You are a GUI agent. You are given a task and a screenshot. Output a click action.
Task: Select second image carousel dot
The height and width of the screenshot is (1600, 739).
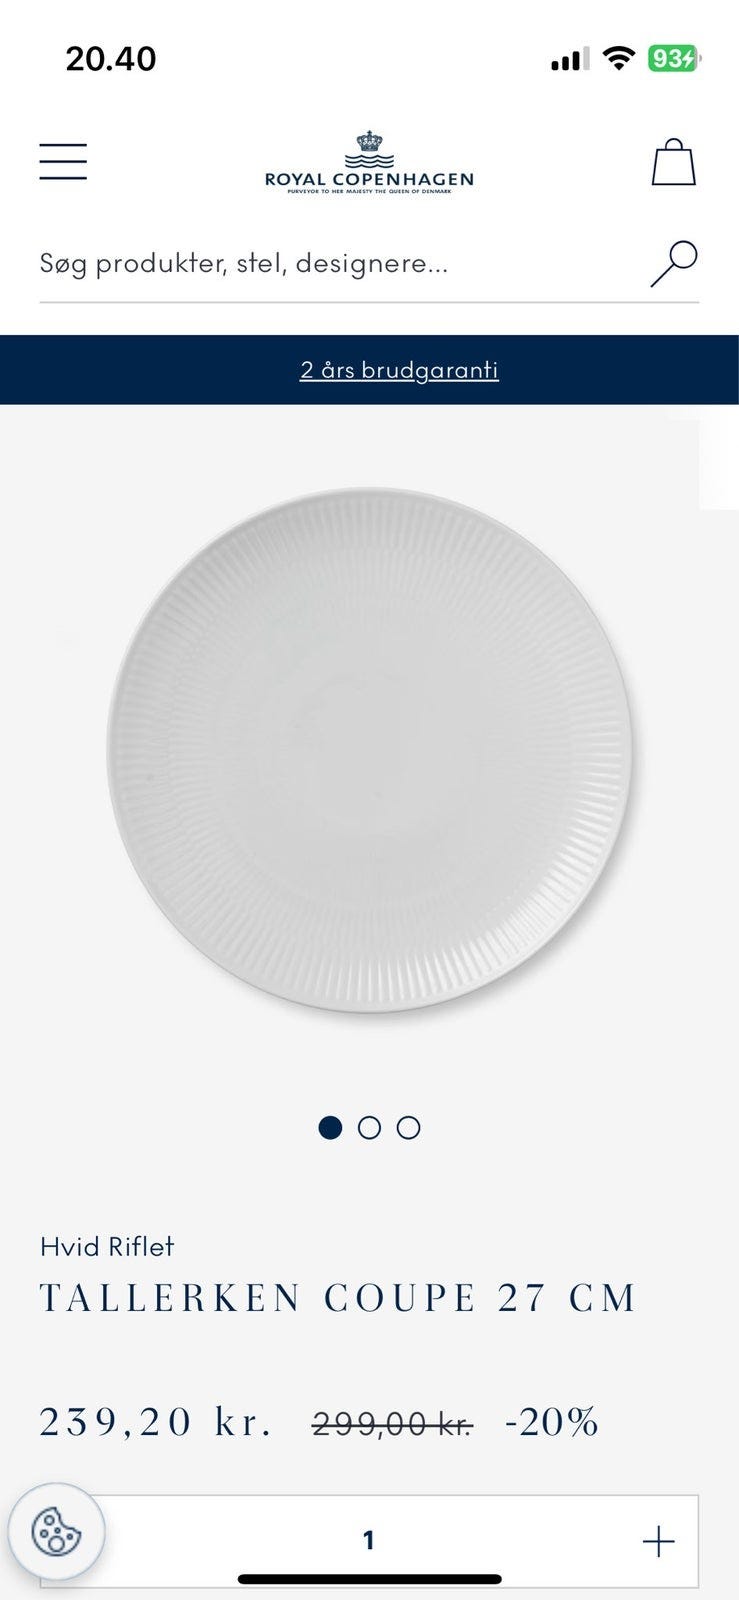(369, 1128)
